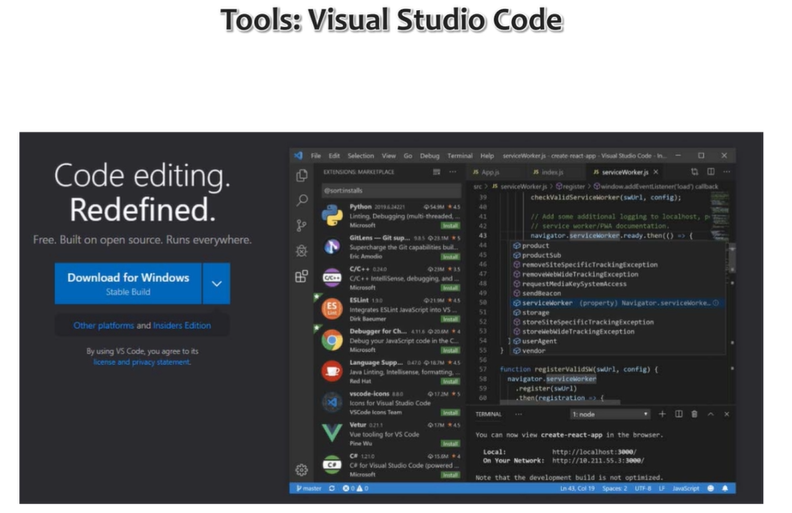
Task: Follow the Other platforms link
Action: coord(104,325)
